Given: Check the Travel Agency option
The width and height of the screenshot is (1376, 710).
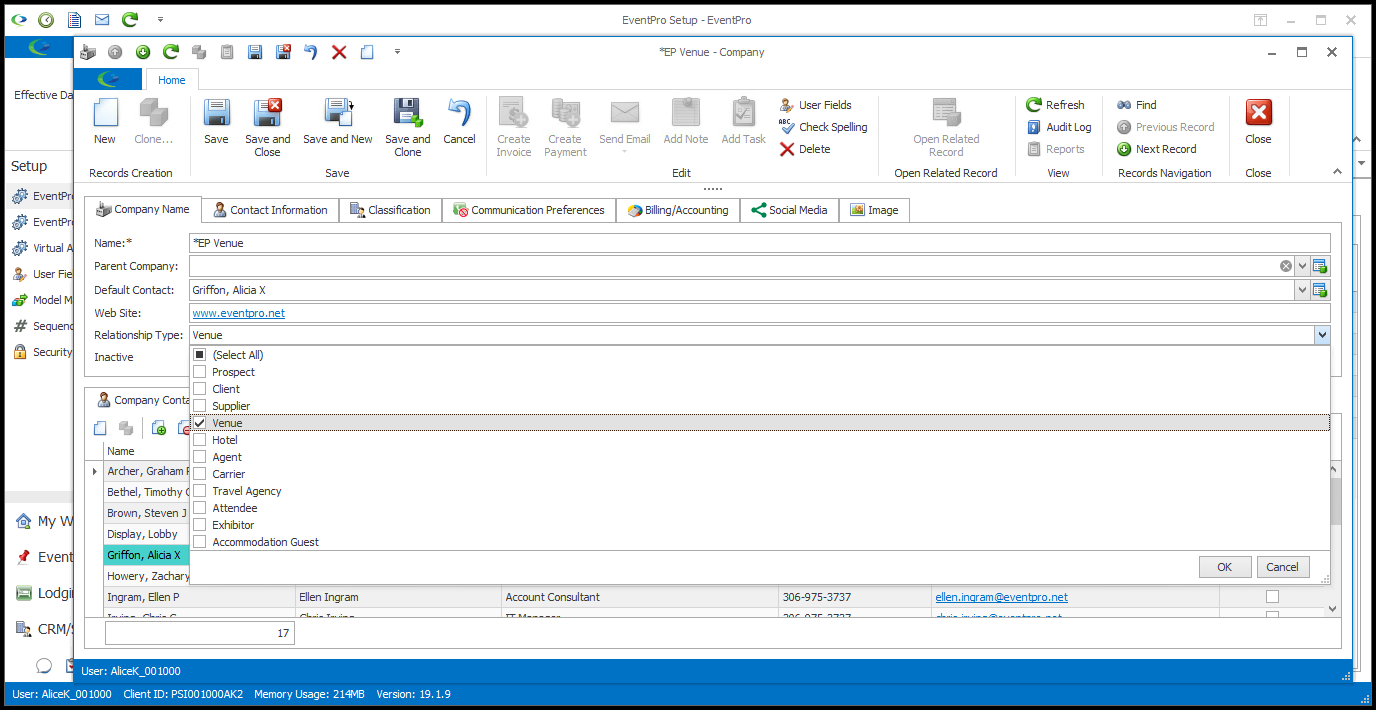Looking at the screenshot, I should tap(200, 491).
